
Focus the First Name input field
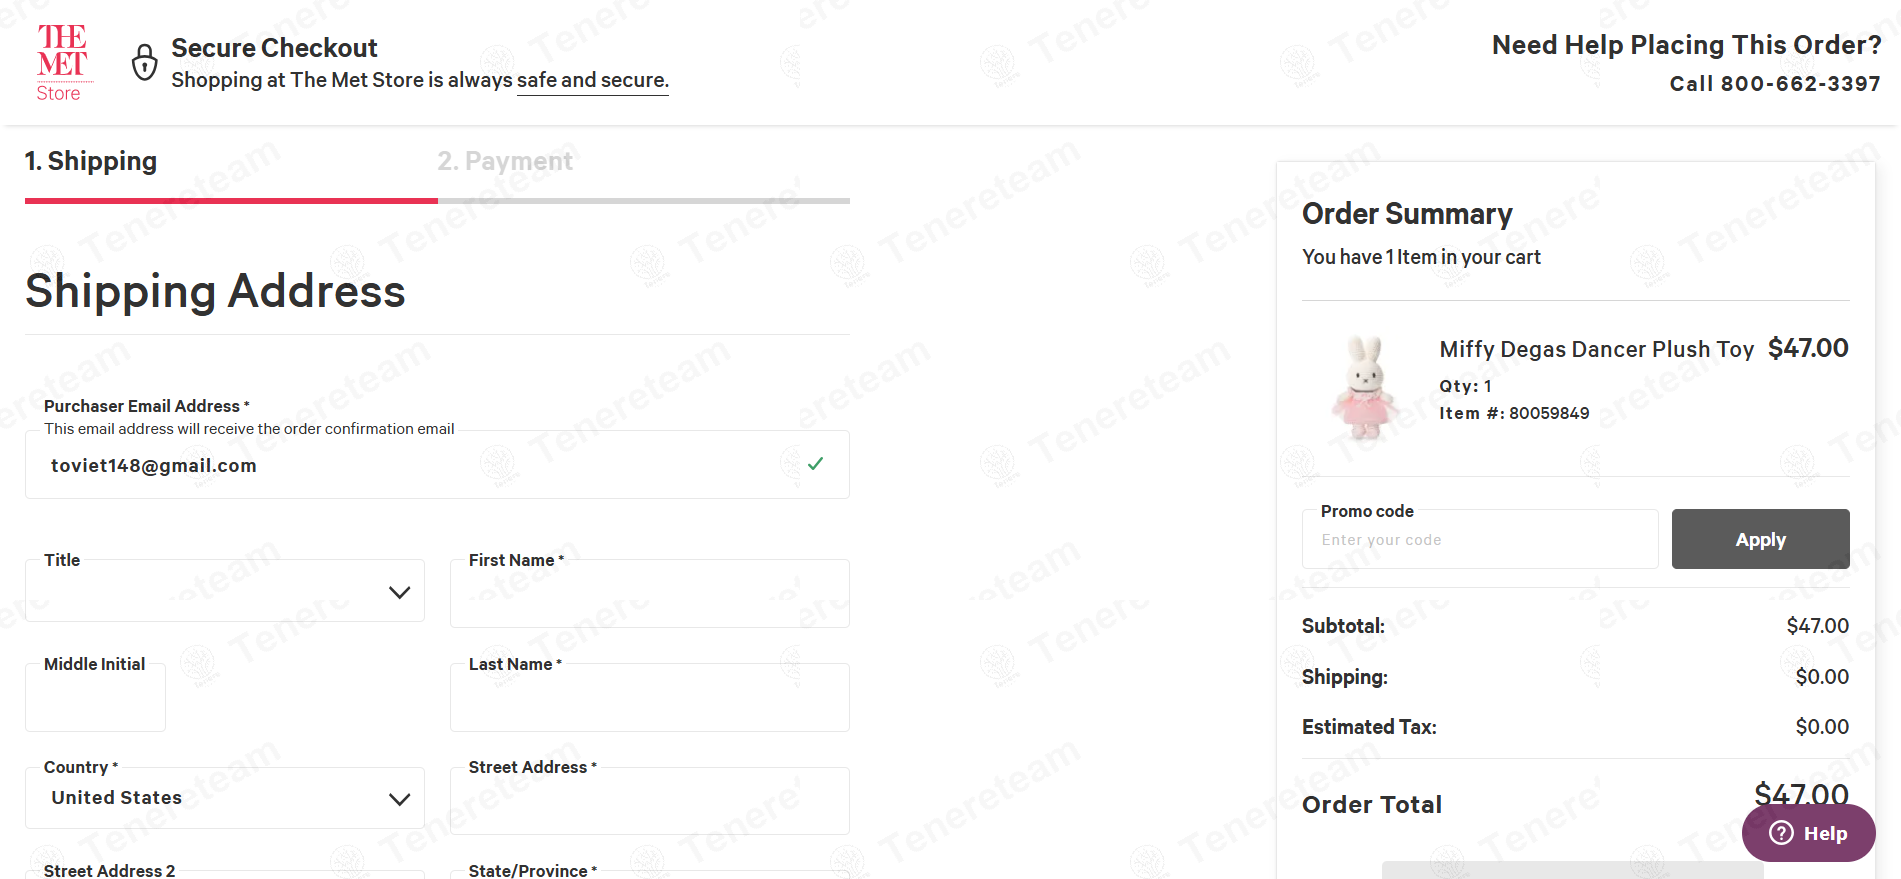point(649,597)
